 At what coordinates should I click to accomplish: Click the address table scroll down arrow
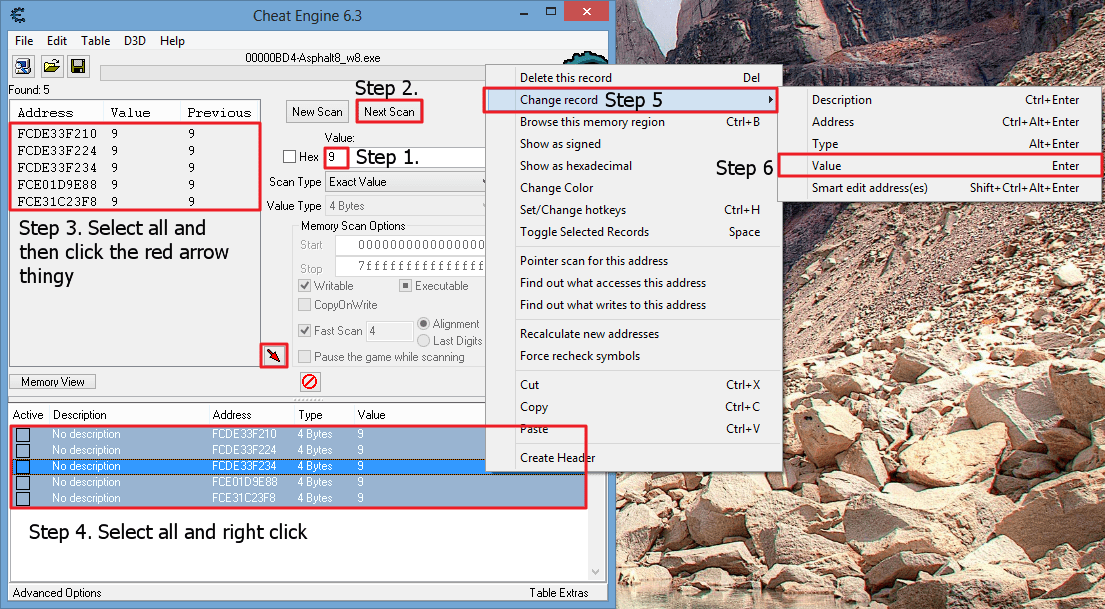click(x=595, y=572)
